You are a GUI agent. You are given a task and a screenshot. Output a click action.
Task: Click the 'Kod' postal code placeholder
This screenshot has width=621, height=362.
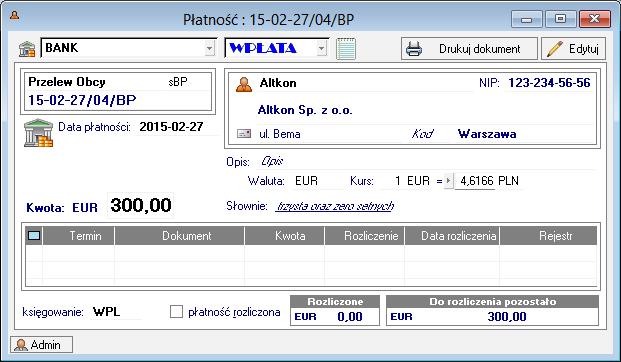422,134
